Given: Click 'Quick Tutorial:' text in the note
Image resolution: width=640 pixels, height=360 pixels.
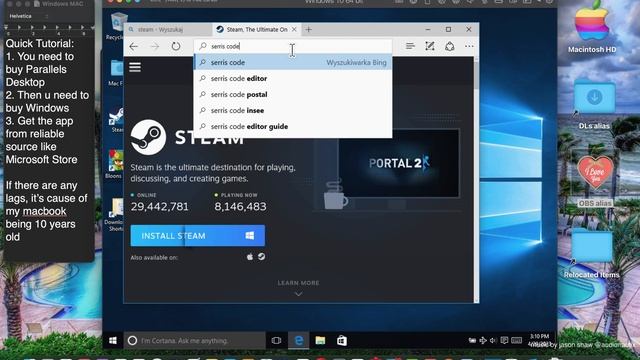Looking at the screenshot, I should click(x=40, y=44).
